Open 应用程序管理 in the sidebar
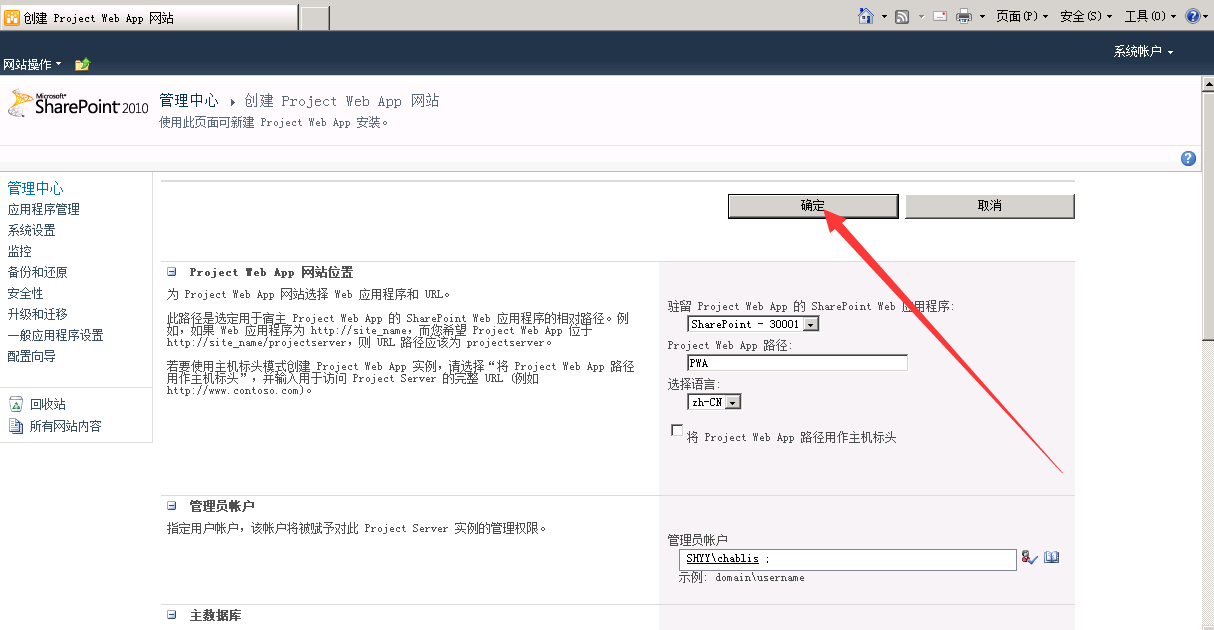 pos(44,209)
